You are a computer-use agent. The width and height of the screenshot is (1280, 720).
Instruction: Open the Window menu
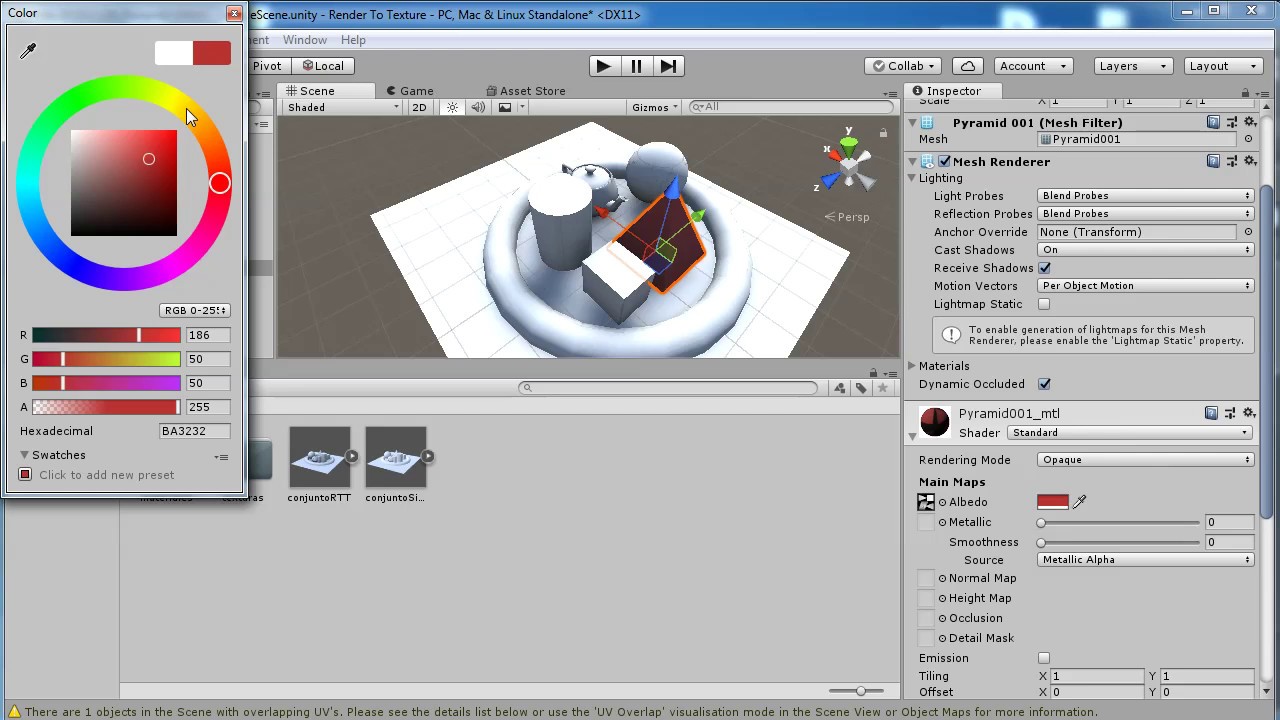(305, 40)
